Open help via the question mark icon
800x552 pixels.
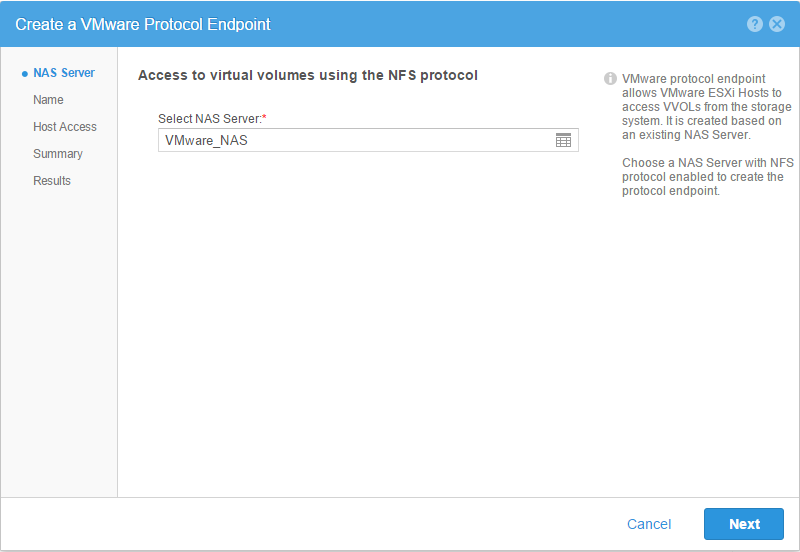pos(755,24)
